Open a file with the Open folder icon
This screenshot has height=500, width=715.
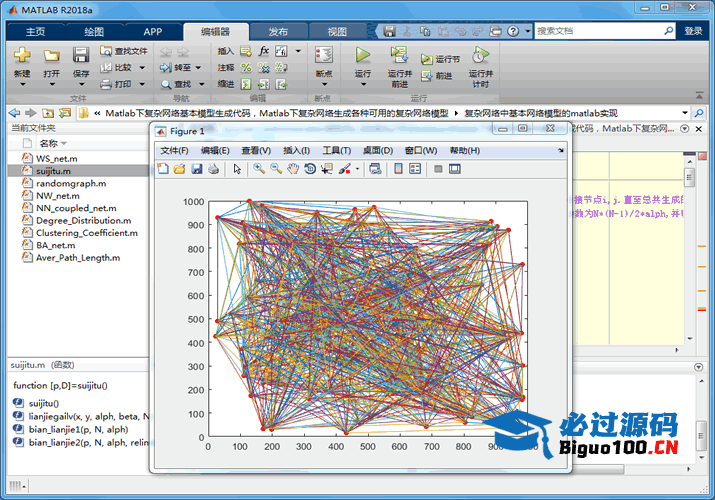(x=51, y=56)
